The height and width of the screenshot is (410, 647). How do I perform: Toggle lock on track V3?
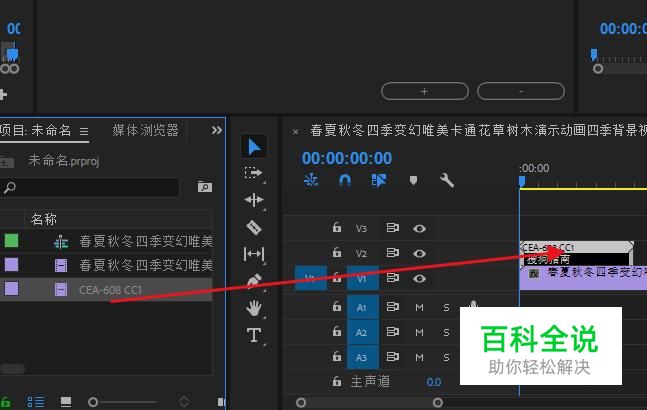pos(337,227)
